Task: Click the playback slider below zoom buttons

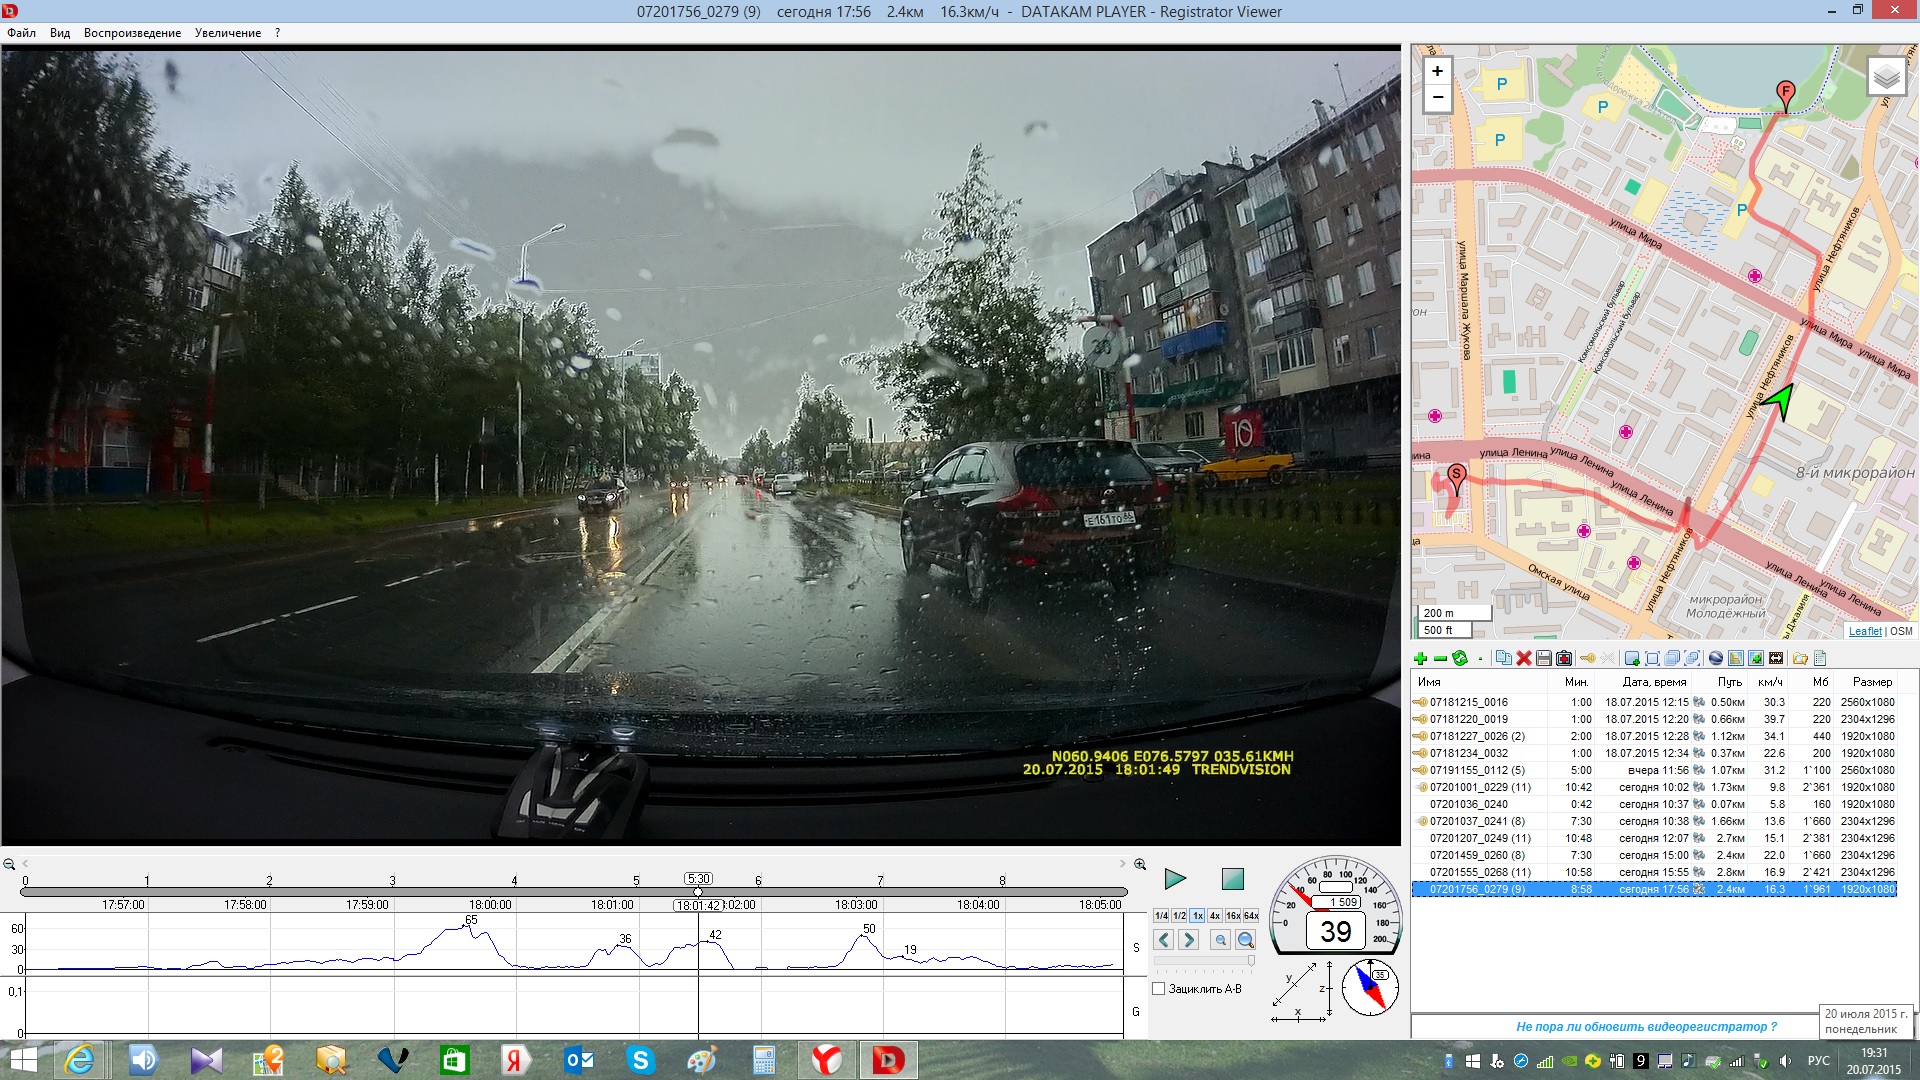Action: [x=1204, y=960]
